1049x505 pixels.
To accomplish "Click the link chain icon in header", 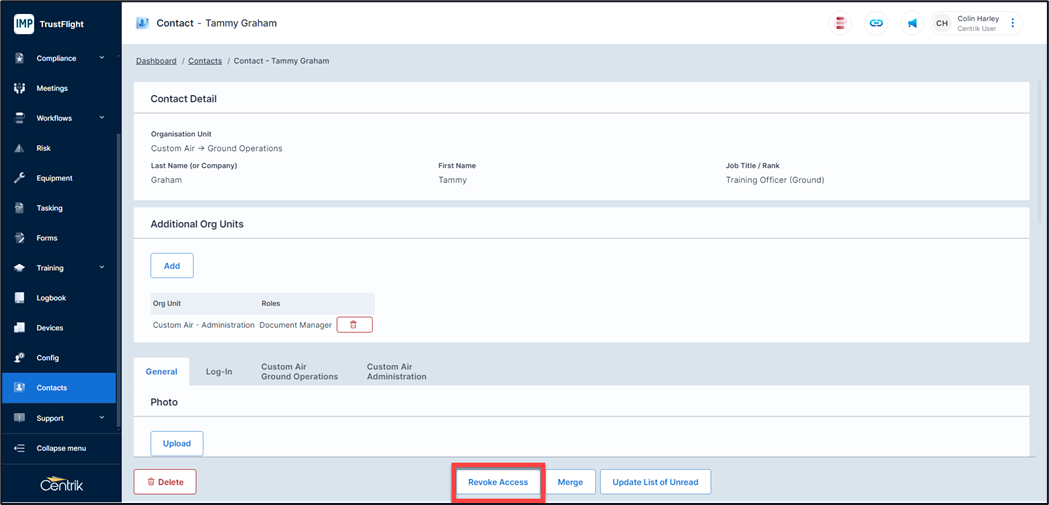I will (876, 23).
